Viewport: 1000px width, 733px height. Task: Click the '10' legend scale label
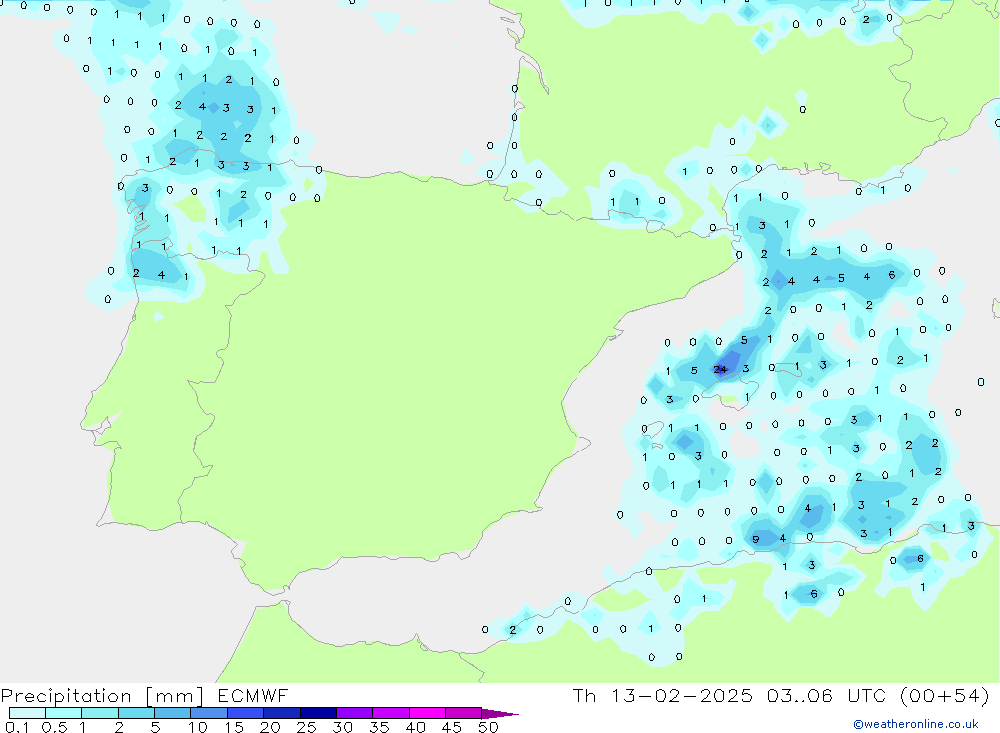pos(198,727)
